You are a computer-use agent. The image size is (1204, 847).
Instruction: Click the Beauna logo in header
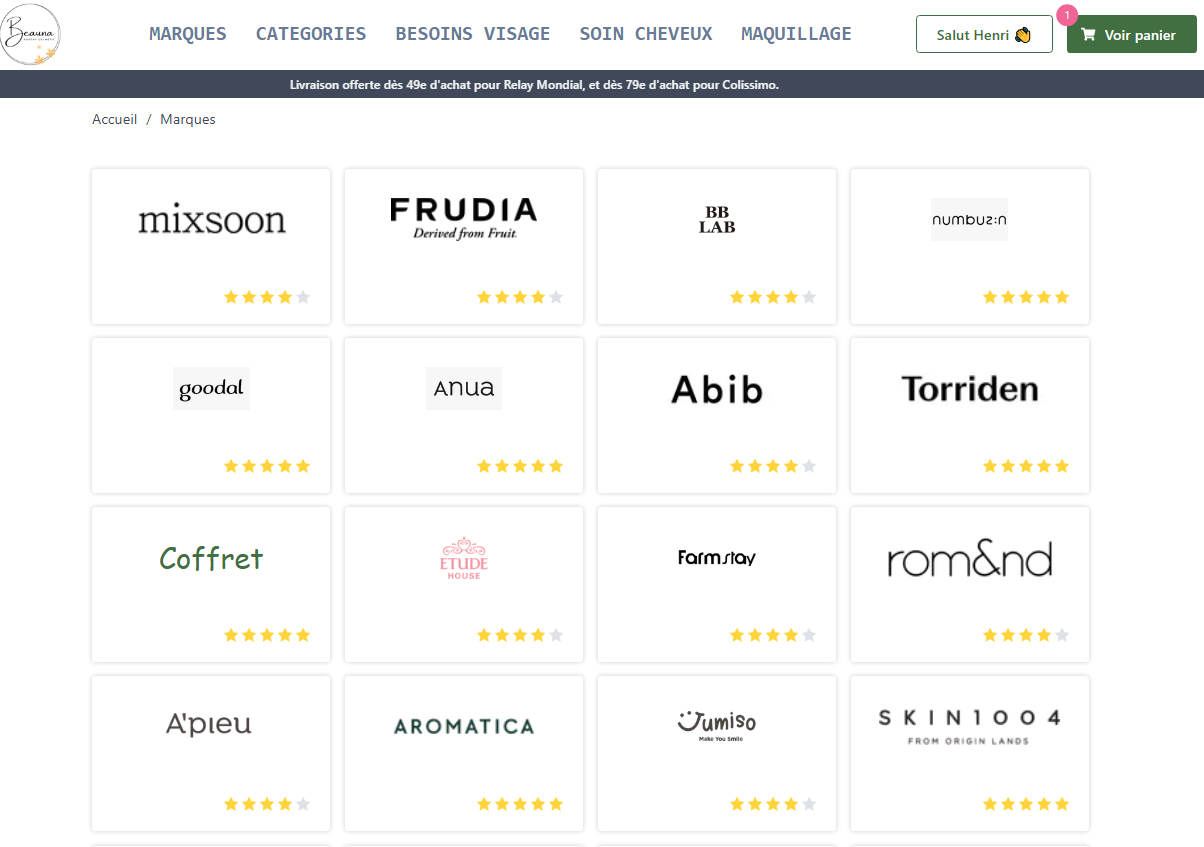click(x=31, y=34)
